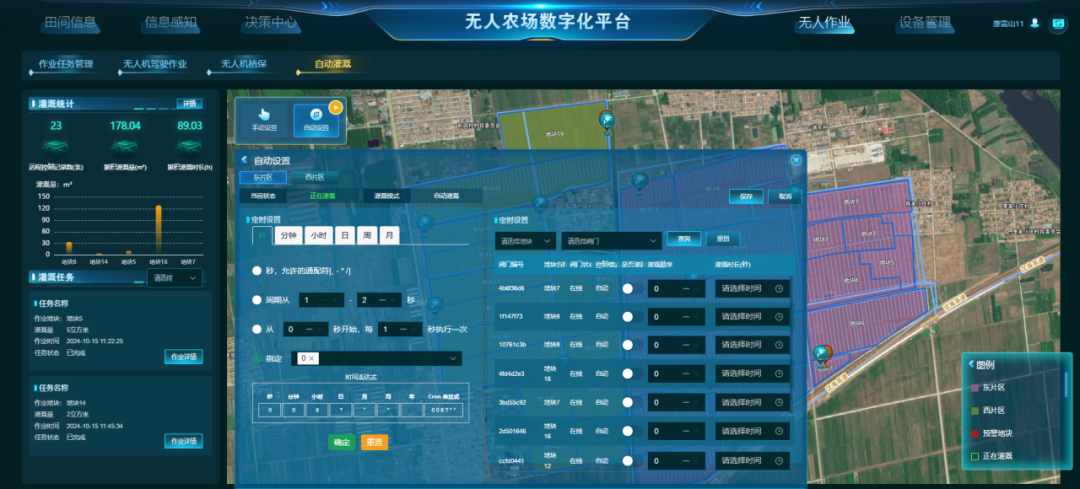Click clock icon in valve 4b6f36d6 row
1080x489 pixels.
[778, 289]
